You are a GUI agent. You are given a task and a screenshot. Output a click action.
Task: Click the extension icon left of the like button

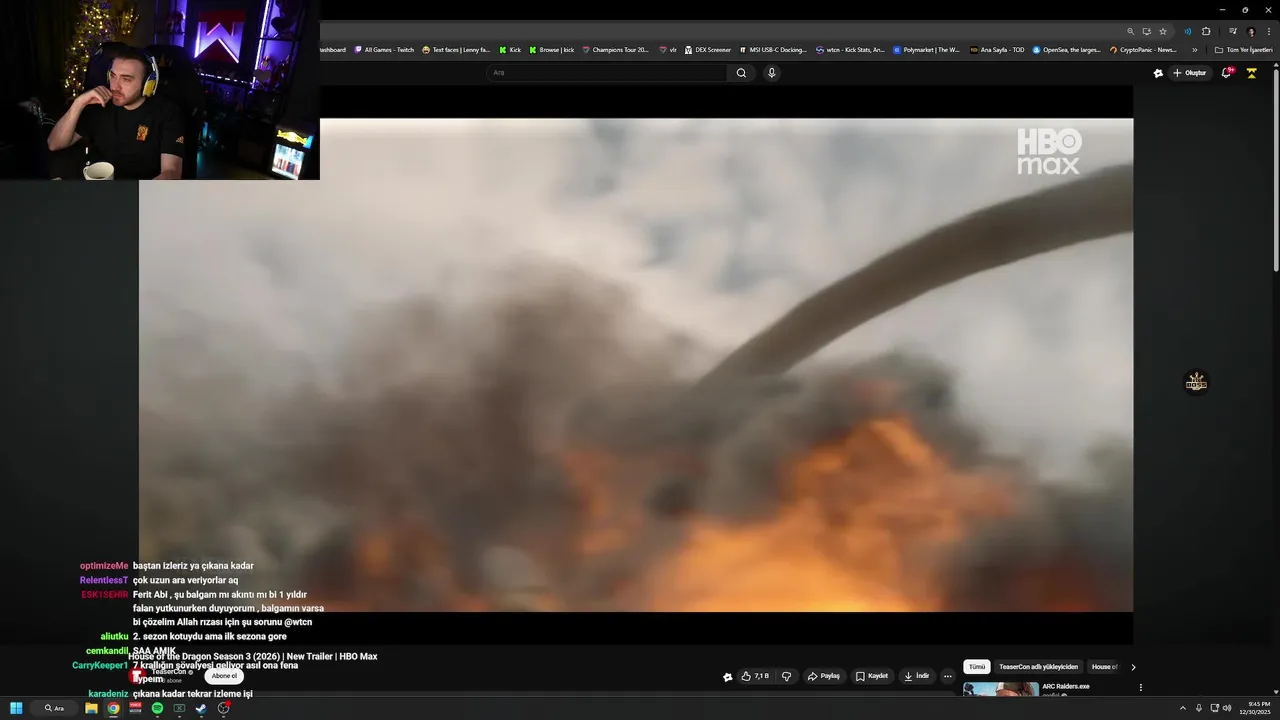728,677
